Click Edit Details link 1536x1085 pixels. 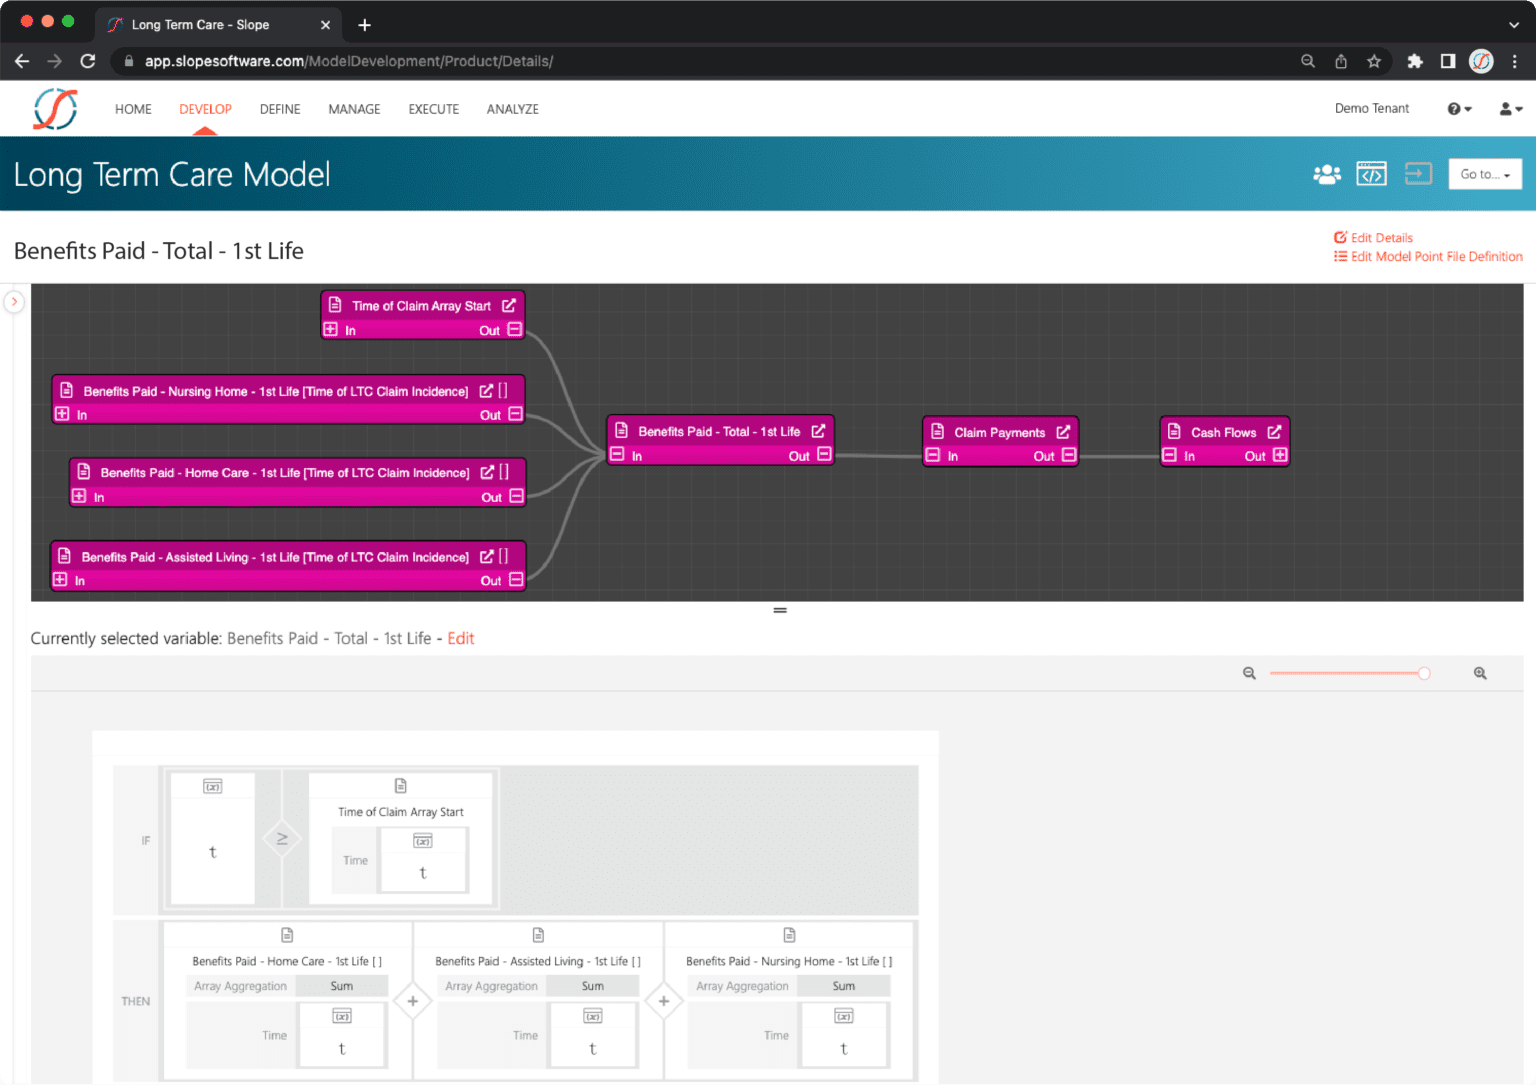pos(1381,238)
